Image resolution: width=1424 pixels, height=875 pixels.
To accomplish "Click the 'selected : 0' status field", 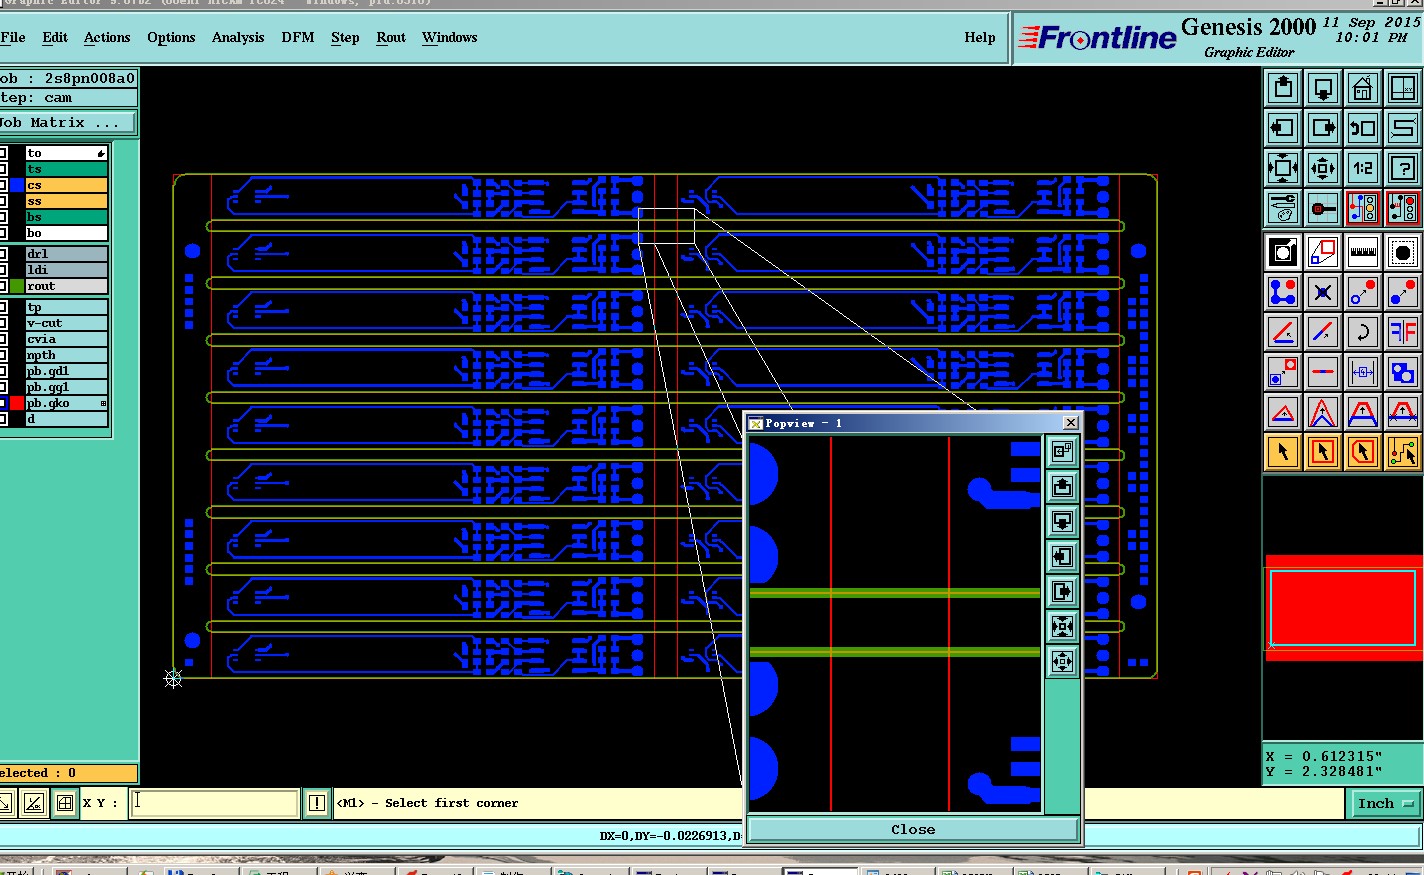I will tap(67, 773).
